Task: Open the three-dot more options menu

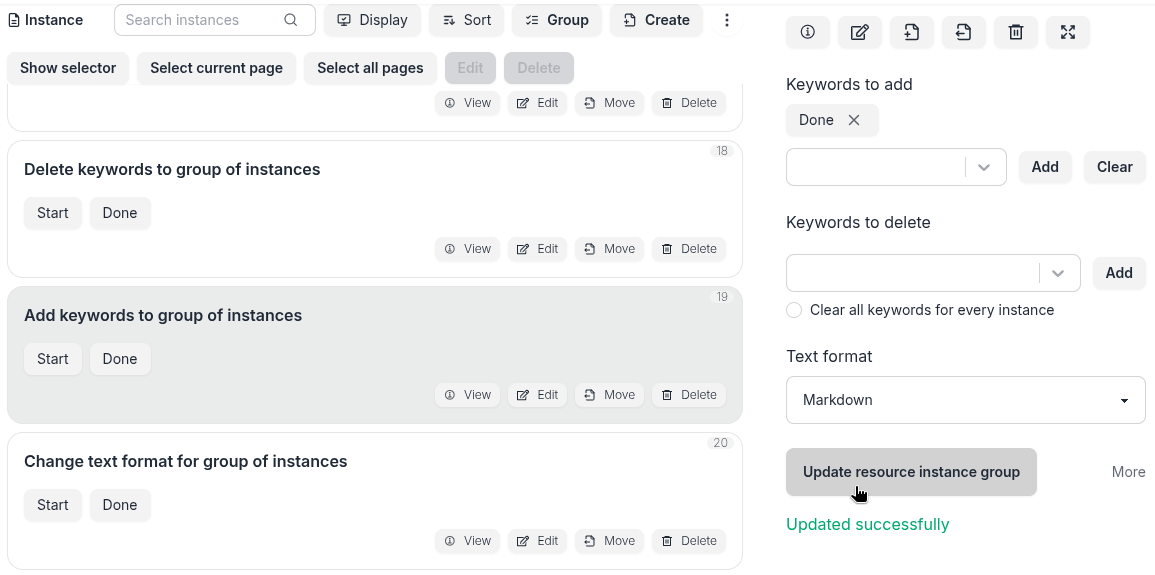Action: point(727,20)
